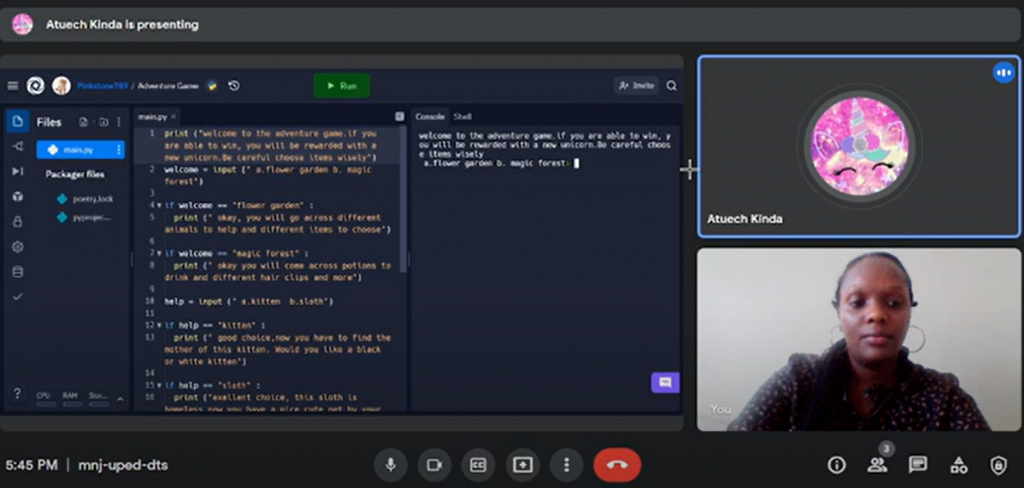Expand the CPU RAM resources panel
This screenshot has height=488, width=1024.
pos(120,399)
